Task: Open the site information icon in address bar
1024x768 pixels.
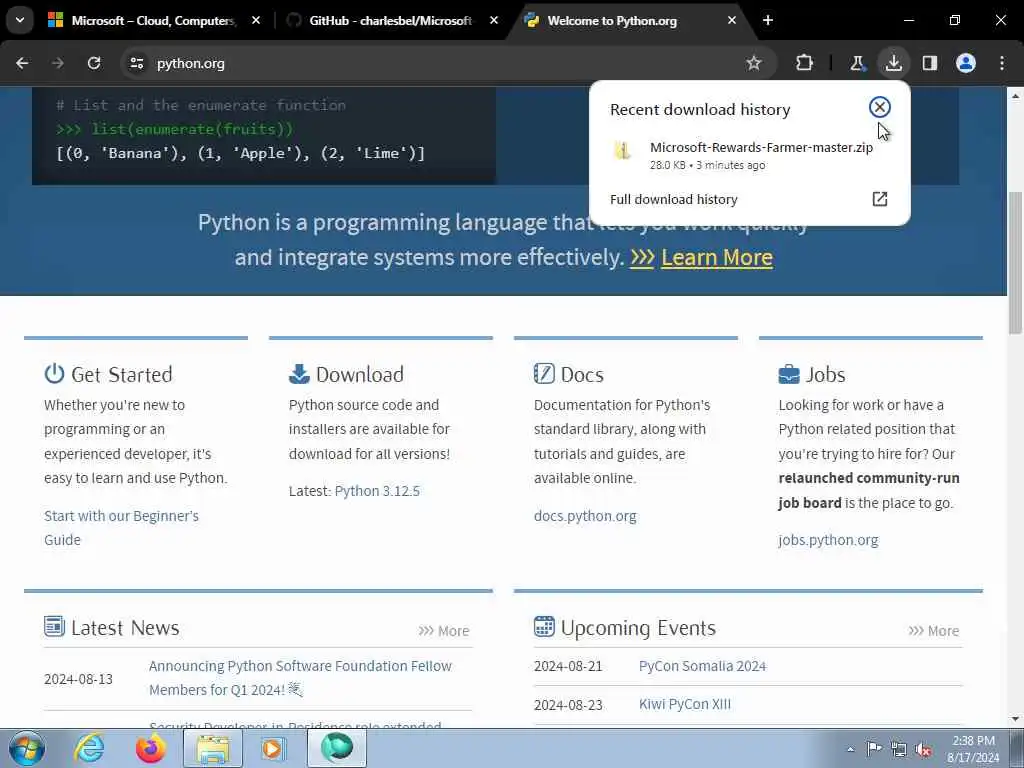Action: 136,63
